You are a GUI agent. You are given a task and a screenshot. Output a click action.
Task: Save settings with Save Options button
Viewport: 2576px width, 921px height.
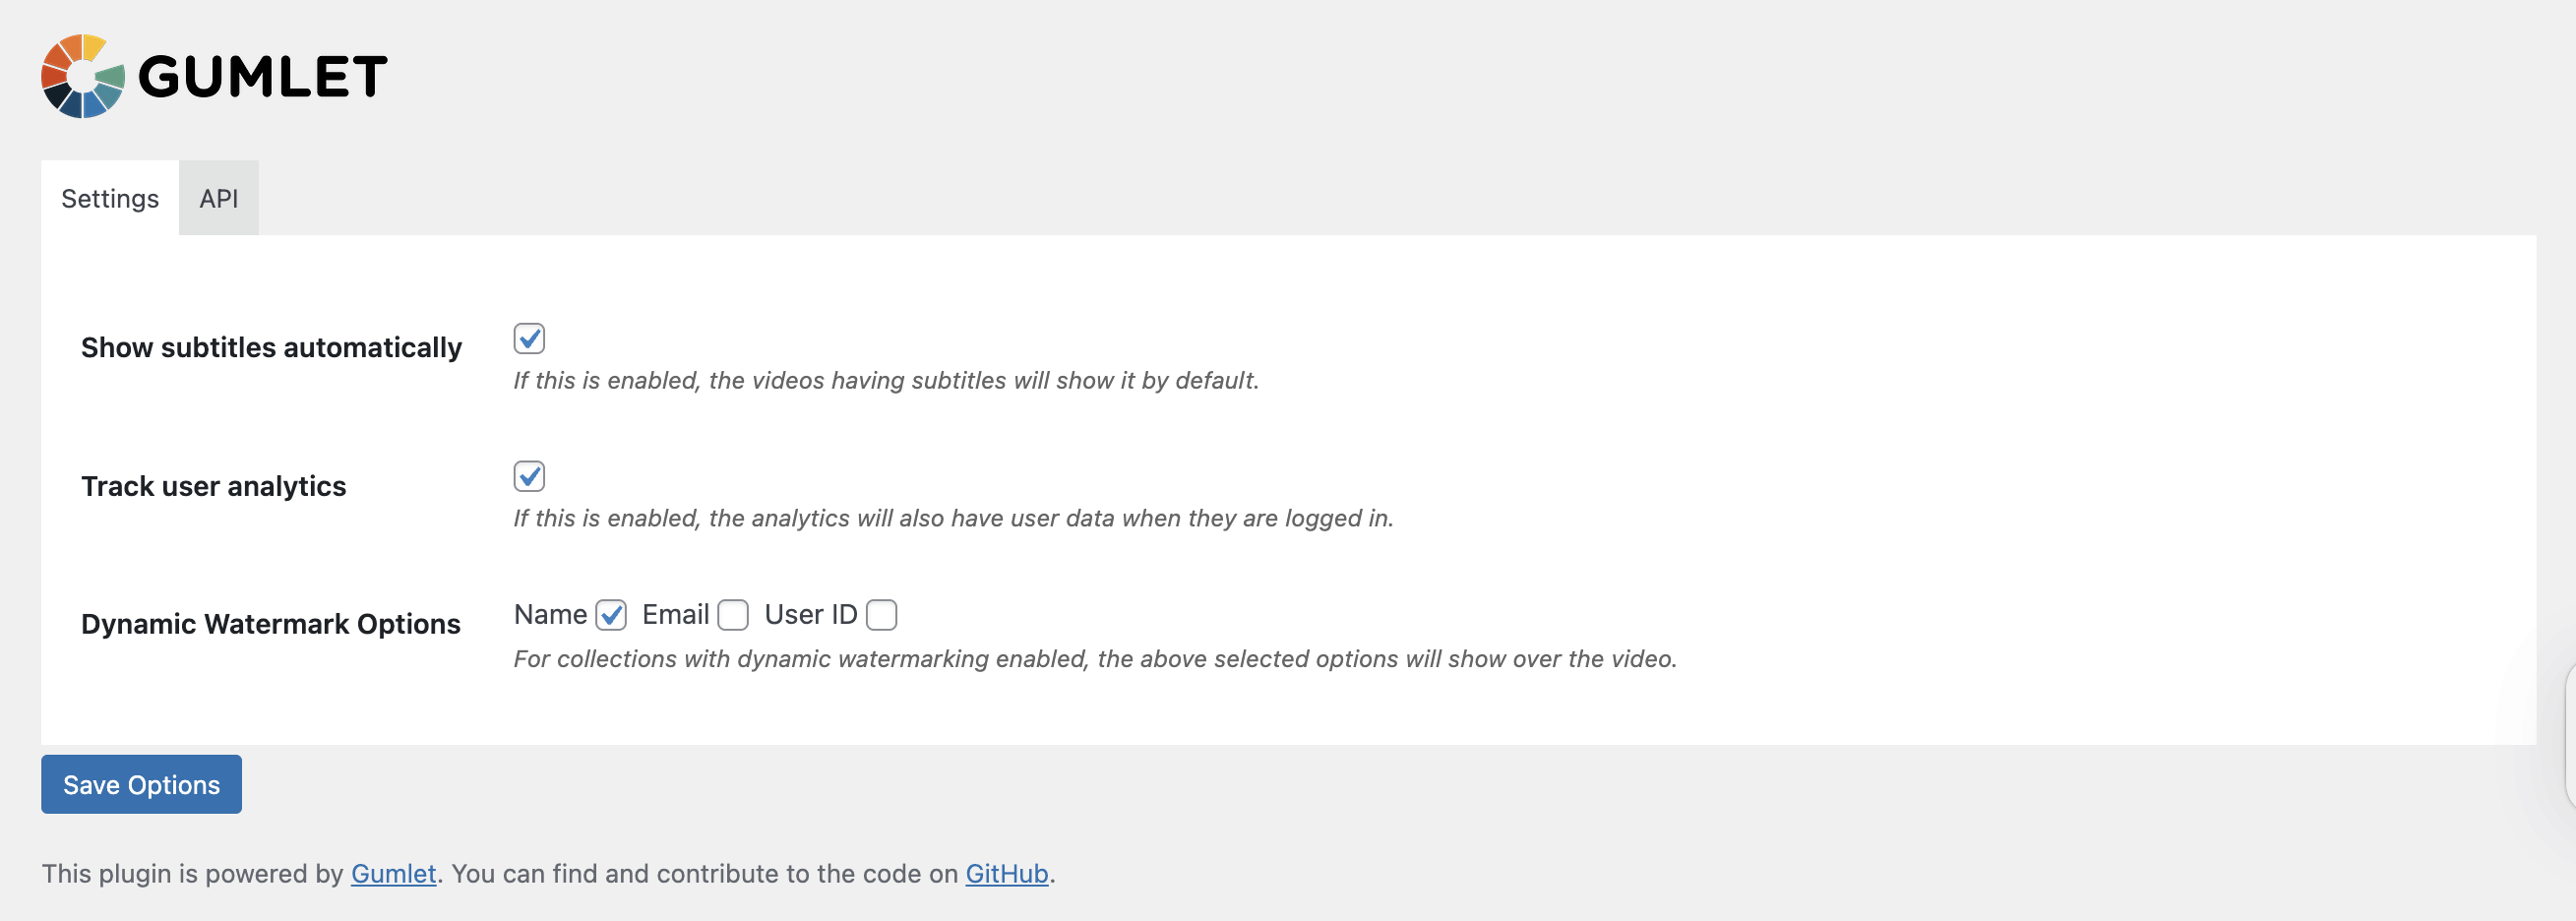pos(141,785)
